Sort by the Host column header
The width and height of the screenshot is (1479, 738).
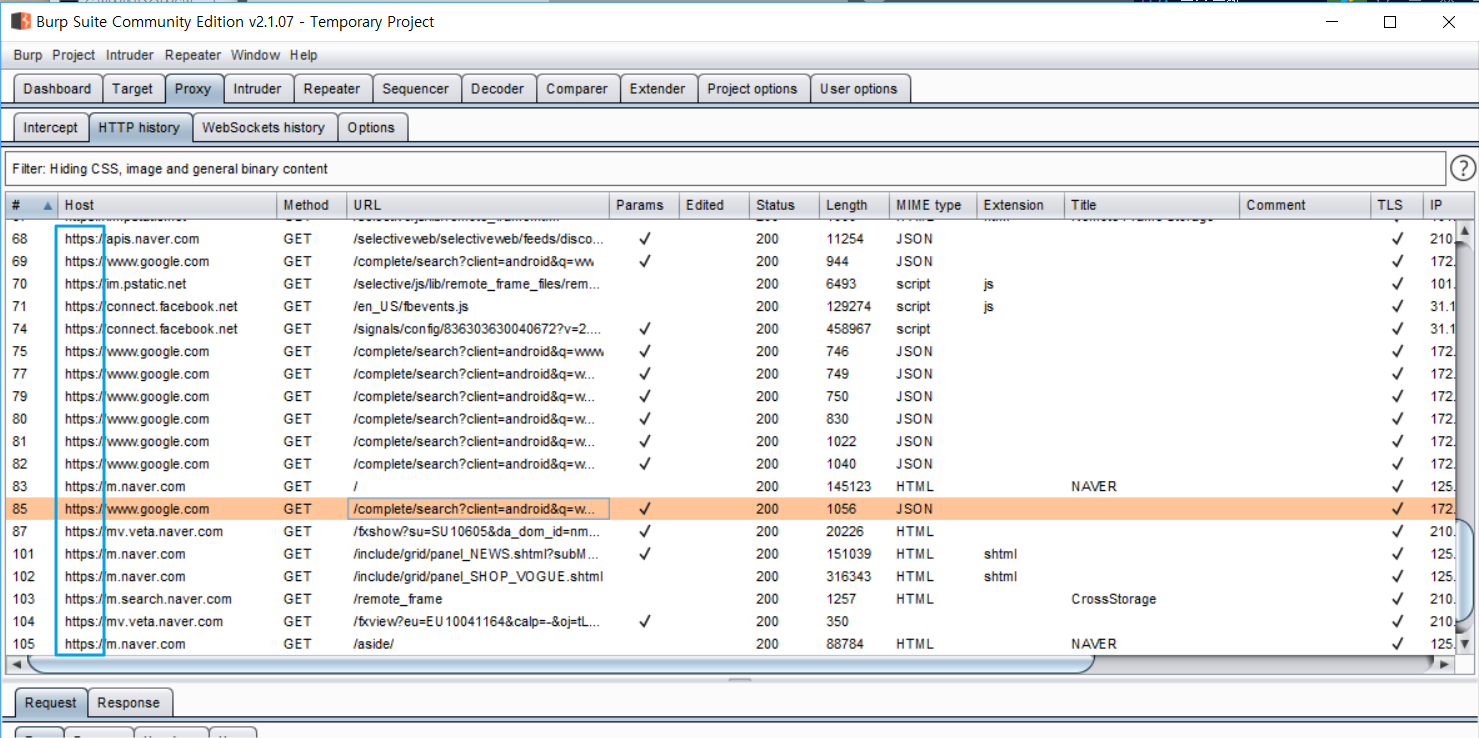pyautogui.click(x=168, y=205)
